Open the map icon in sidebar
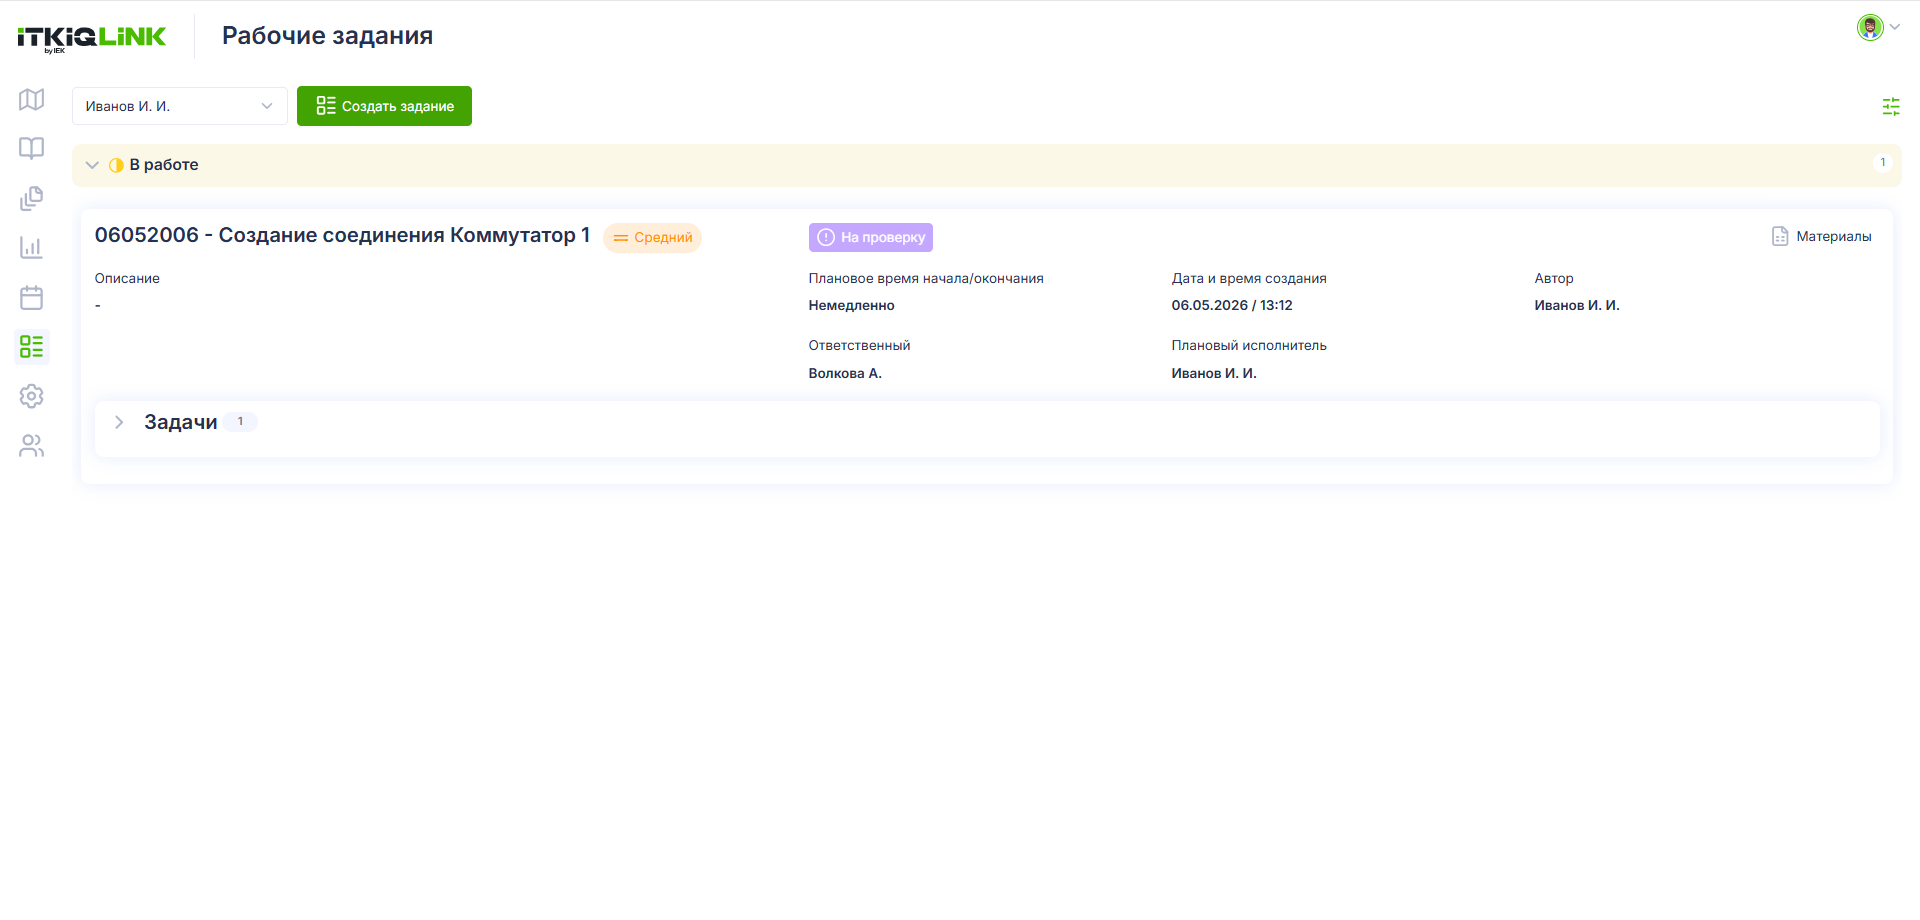The width and height of the screenshot is (1920, 920). 32,100
